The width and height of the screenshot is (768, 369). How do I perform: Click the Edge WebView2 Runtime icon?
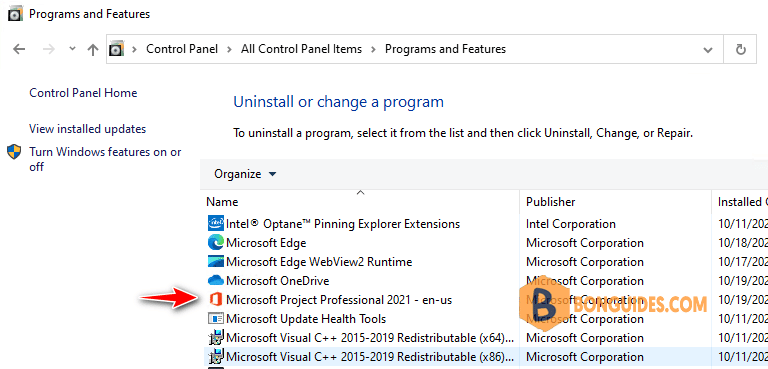216,262
